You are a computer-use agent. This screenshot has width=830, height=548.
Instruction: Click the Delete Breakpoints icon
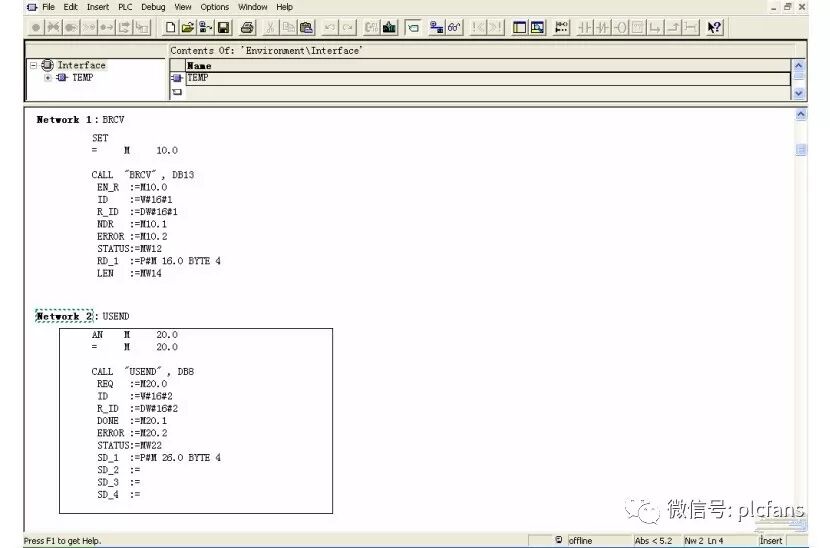[53, 27]
